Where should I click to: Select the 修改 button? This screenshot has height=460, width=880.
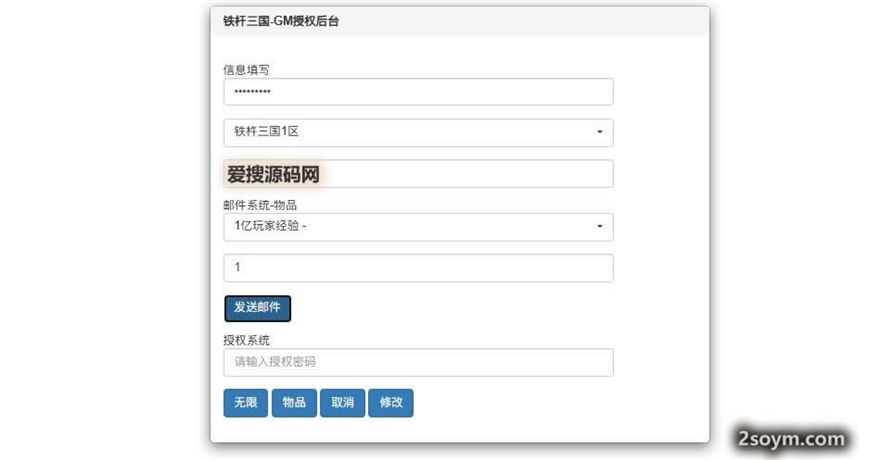(x=391, y=403)
